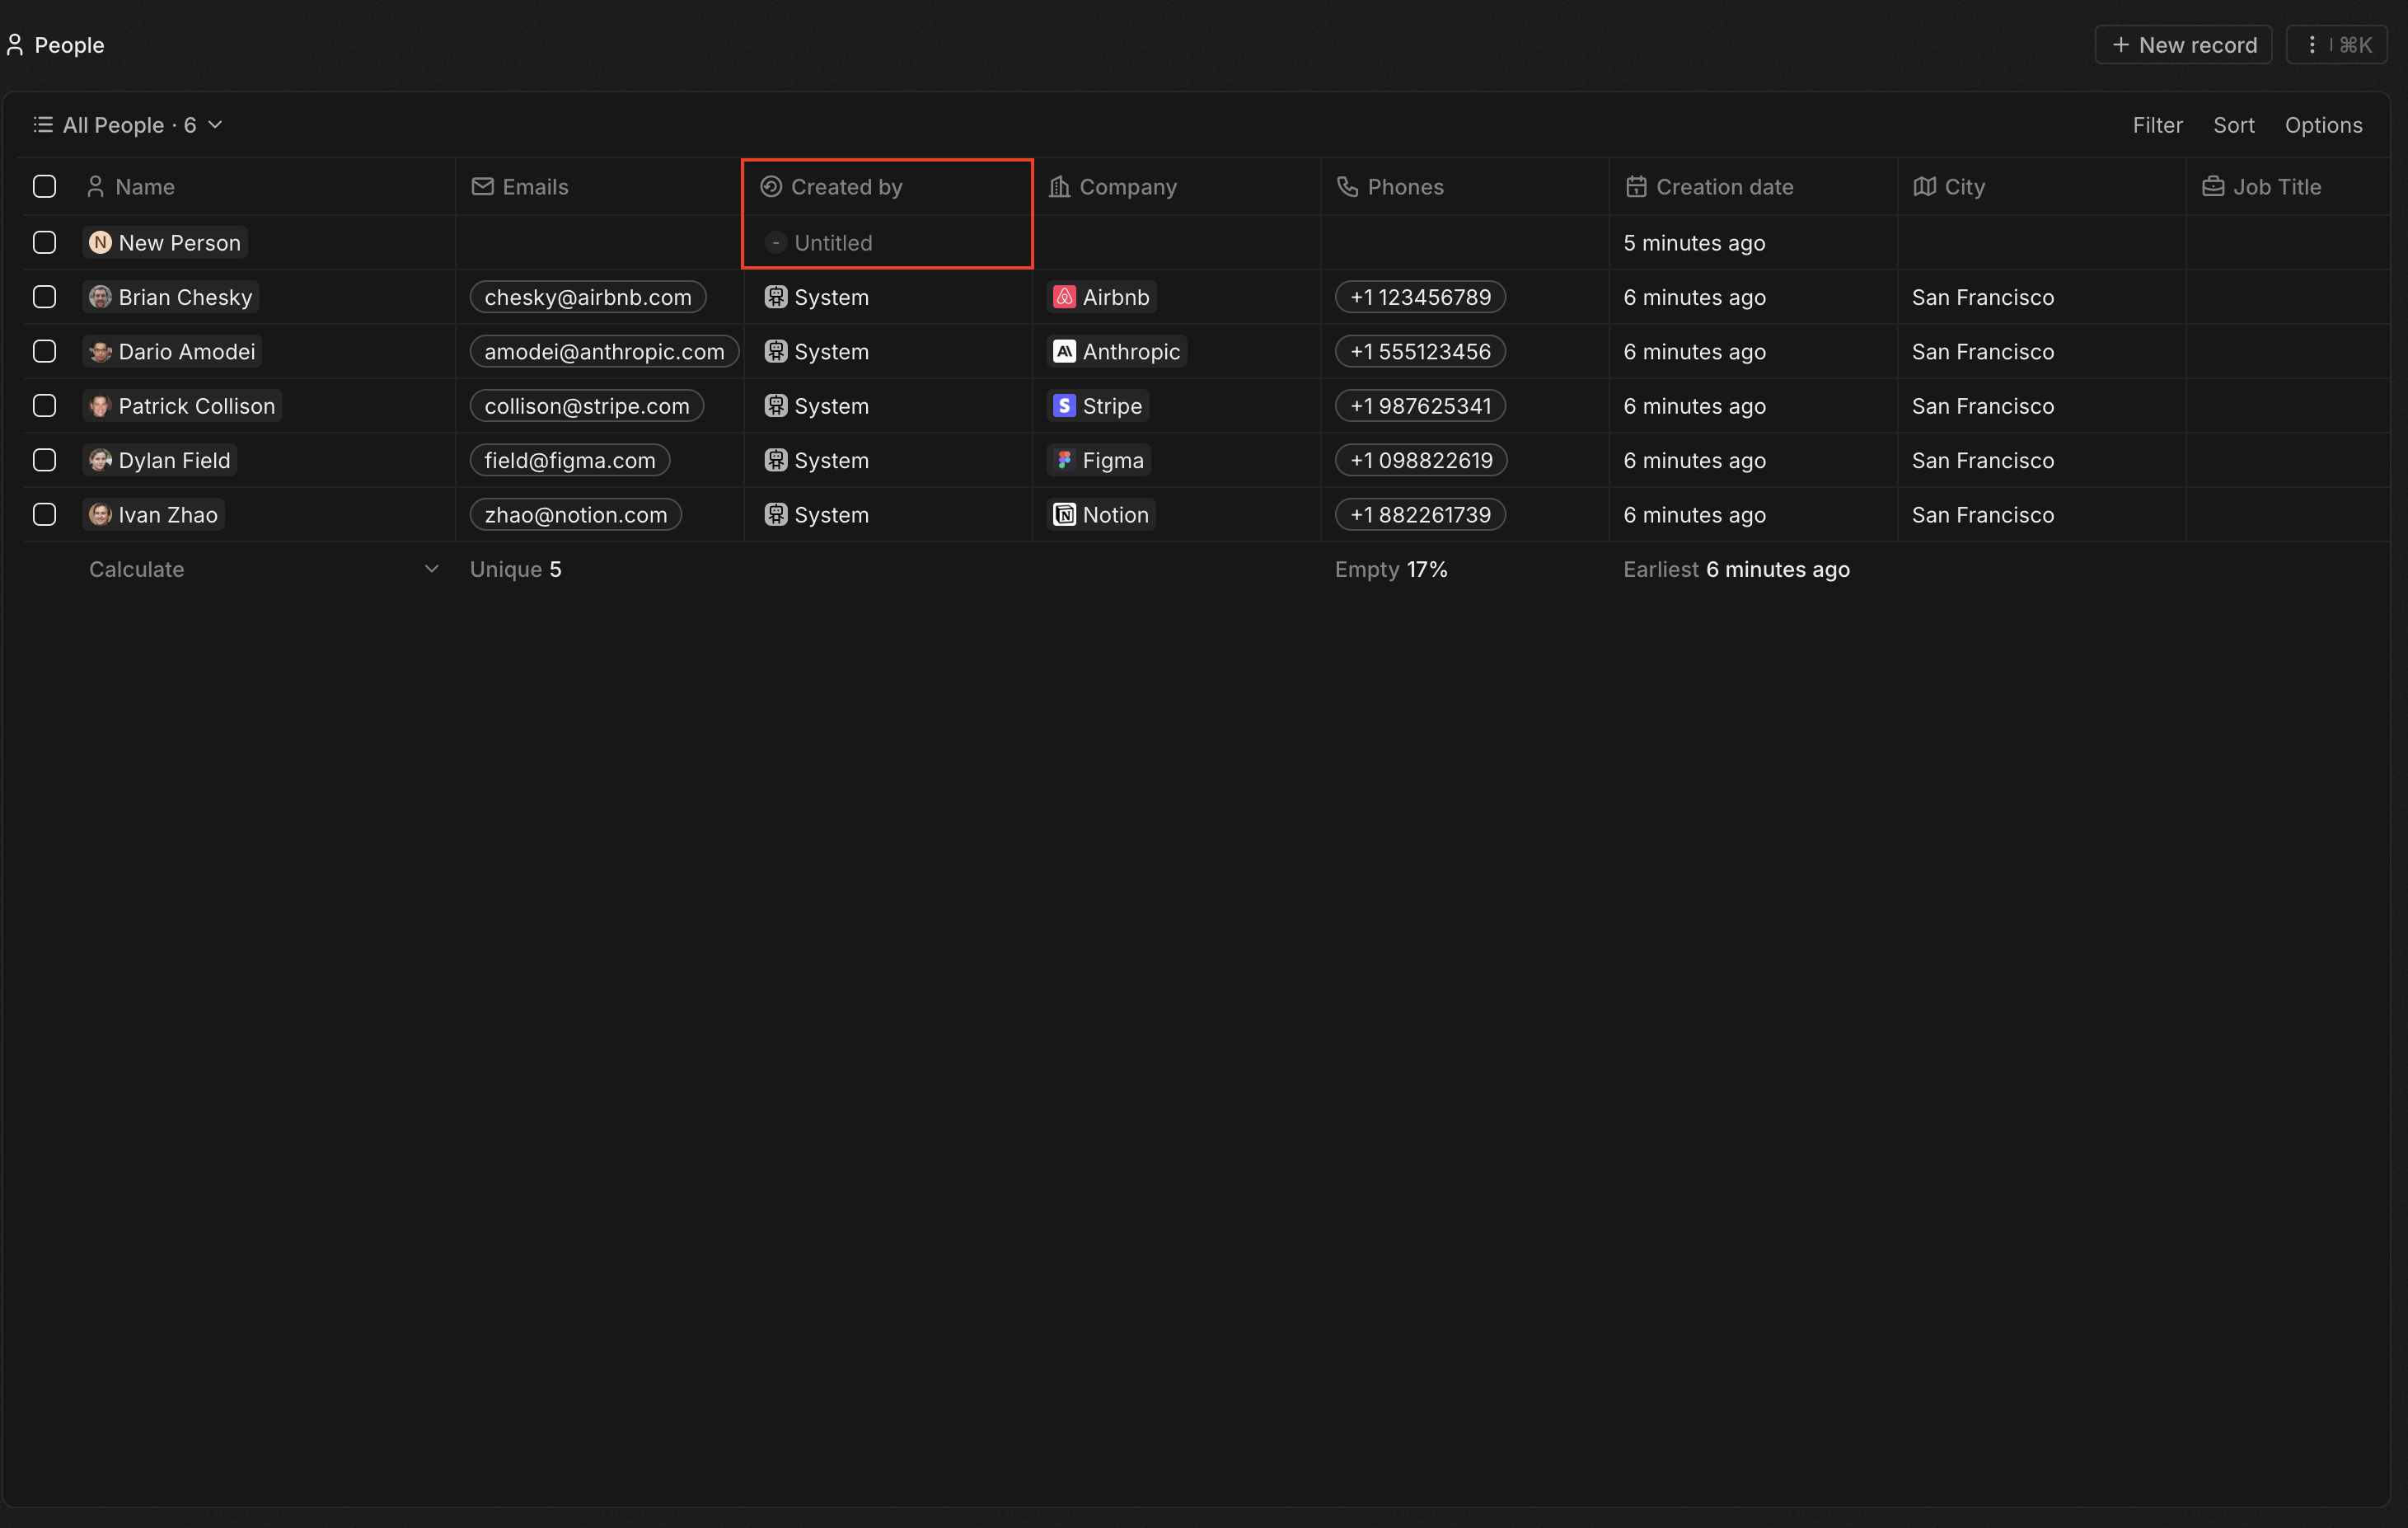Open the Name column header menu

coord(265,187)
